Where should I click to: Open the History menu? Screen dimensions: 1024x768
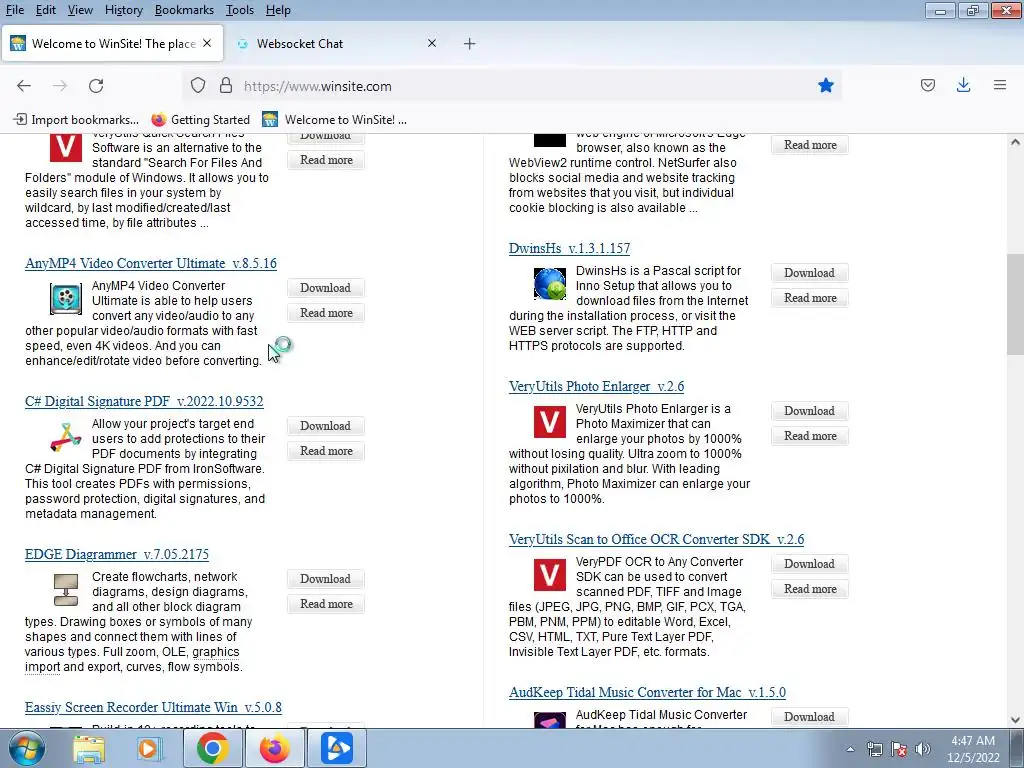123,10
